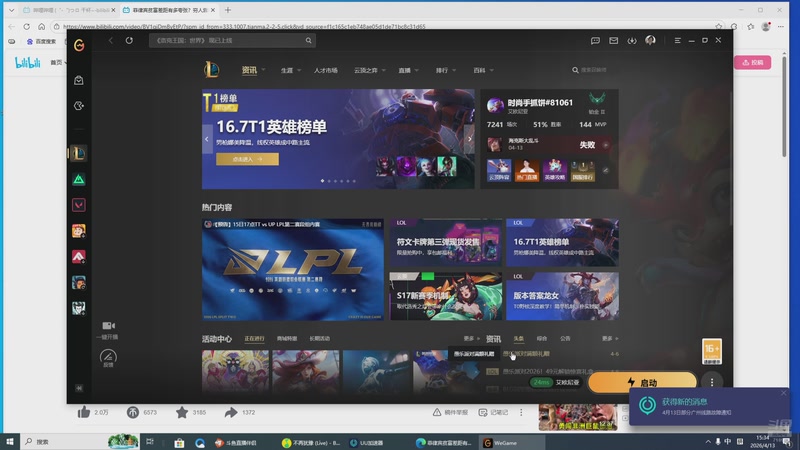Viewport: 800px width, 450px height.
Task: Click the LPL preview card thumbnail
Action: click(293, 270)
